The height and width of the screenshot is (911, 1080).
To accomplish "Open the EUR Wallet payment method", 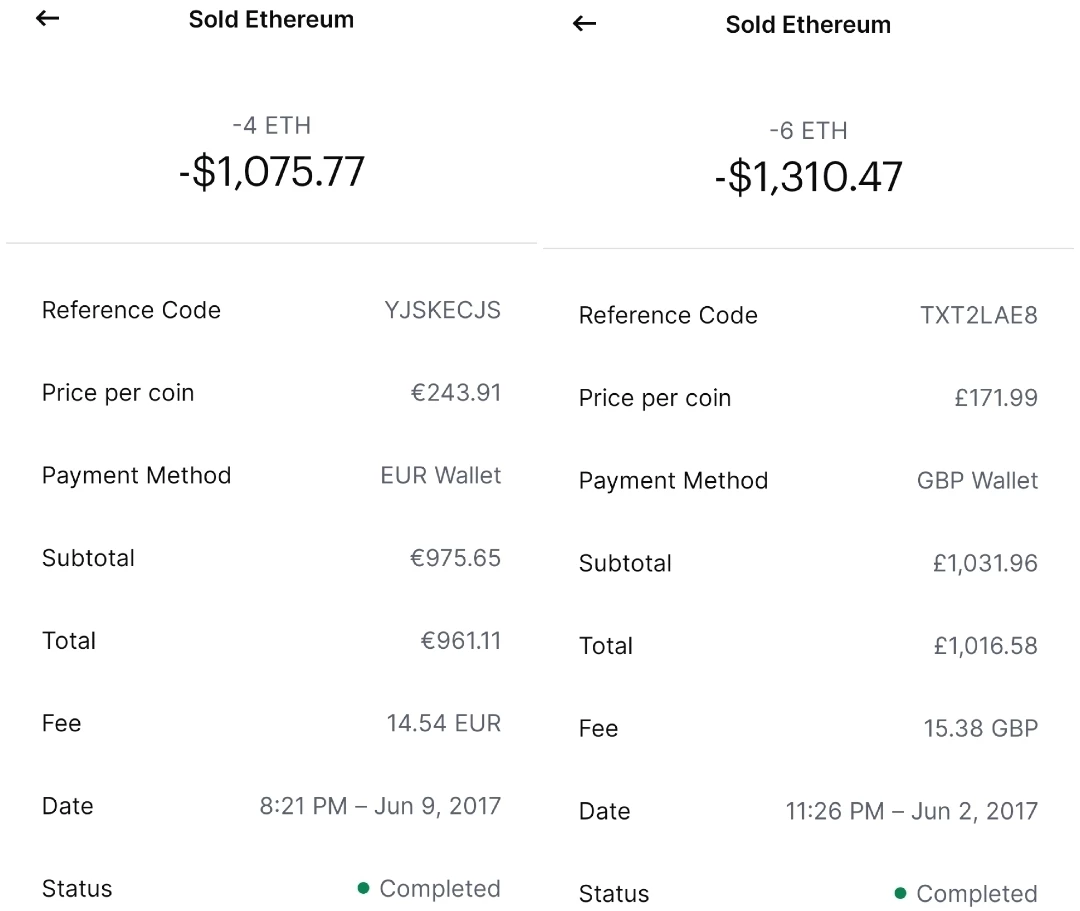I will click(441, 476).
